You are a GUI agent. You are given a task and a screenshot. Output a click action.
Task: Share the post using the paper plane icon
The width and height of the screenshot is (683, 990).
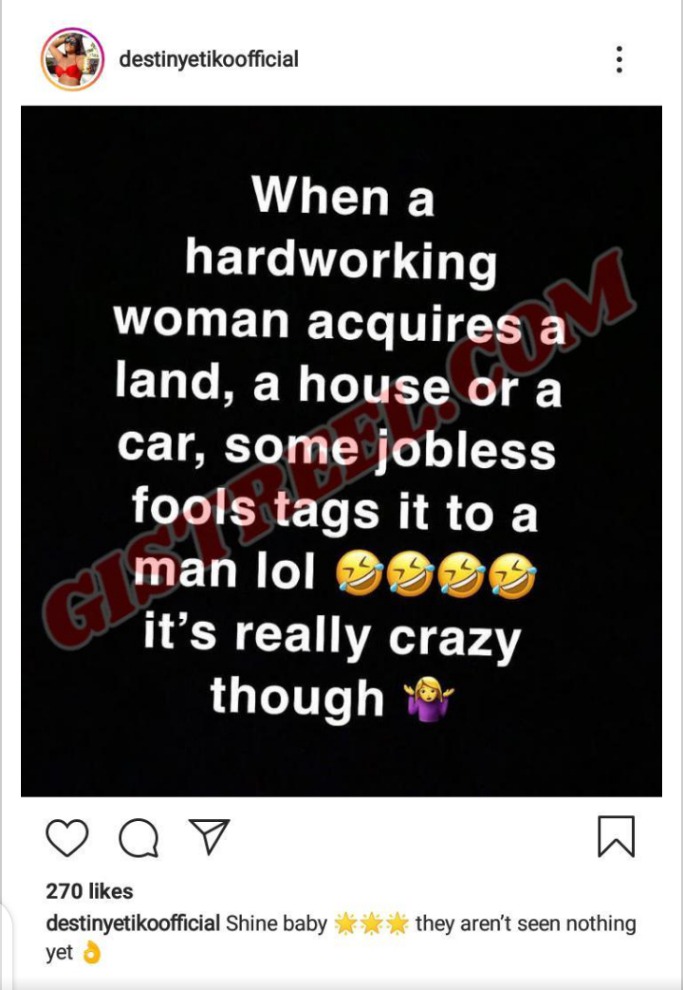(209, 837)
